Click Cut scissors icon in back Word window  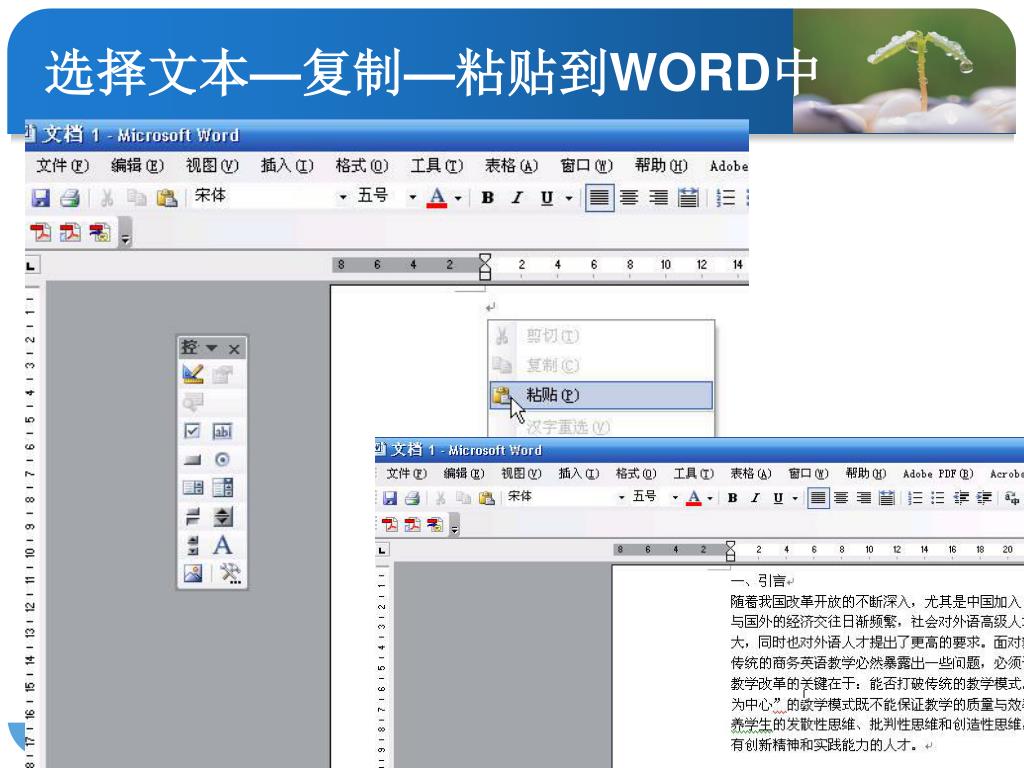pyautogui.click(x=106, y=197)
